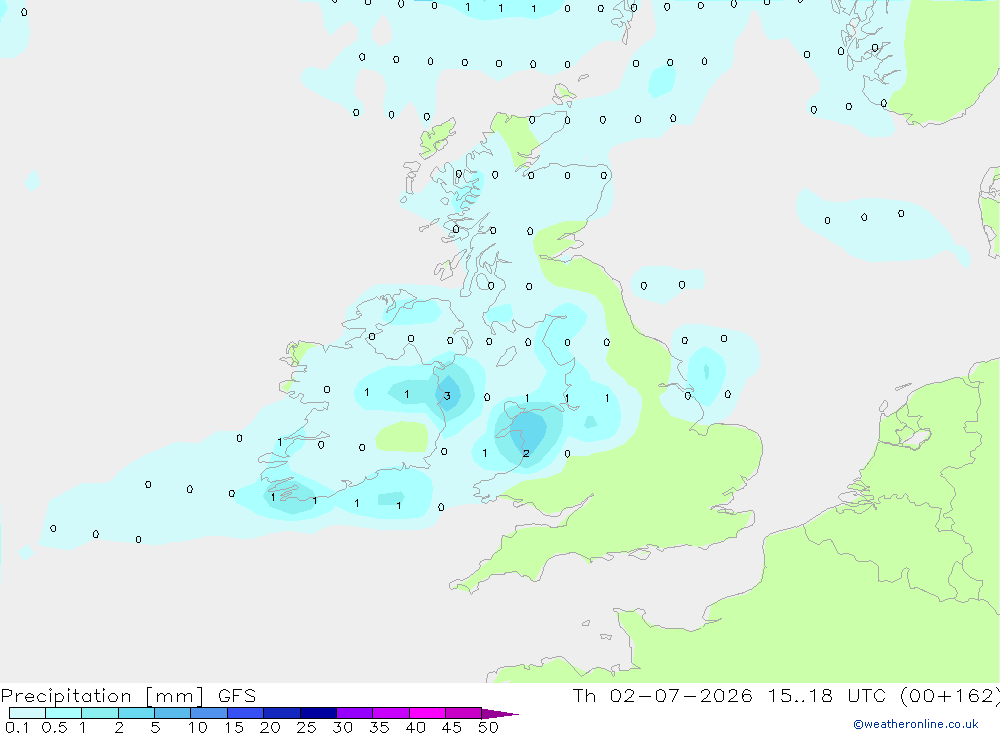1000x733 pixels.
Task: Click the '30' legend scale label
Action: tap(342, 727)
